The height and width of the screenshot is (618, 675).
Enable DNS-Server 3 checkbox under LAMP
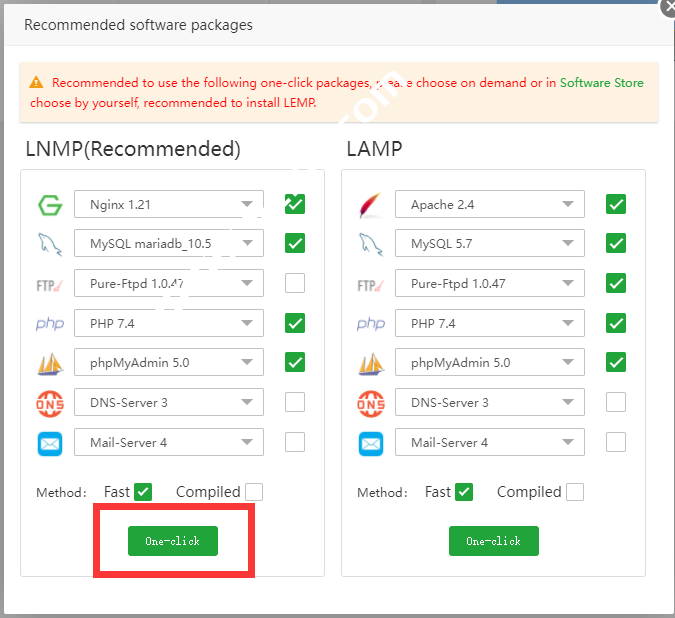[x=616, y=403]
